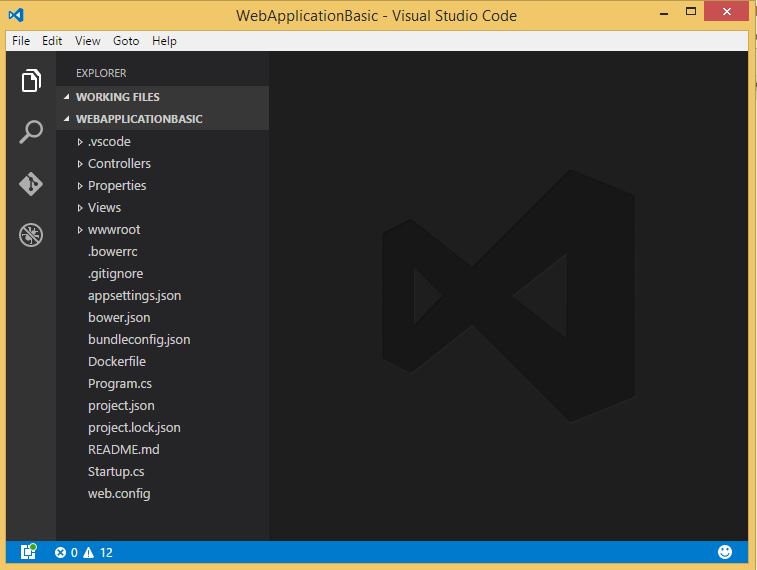Collapse the Working Files section
Image resolution: width=757 pixels, height=570 pixels.
pyautogui.click(x=67, y=97)
